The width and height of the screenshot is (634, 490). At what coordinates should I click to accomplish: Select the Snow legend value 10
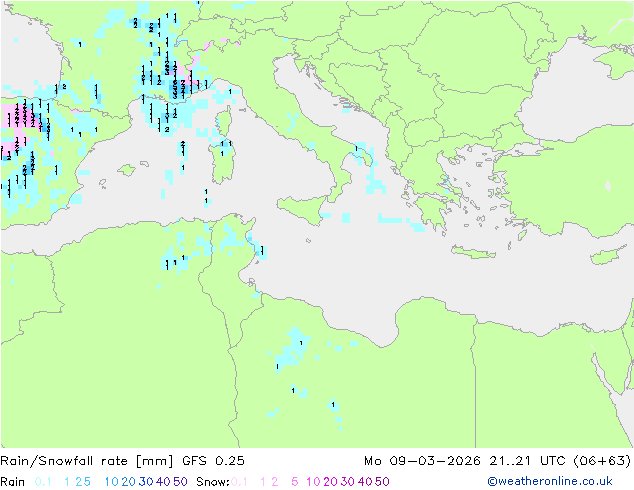point(313,482)
